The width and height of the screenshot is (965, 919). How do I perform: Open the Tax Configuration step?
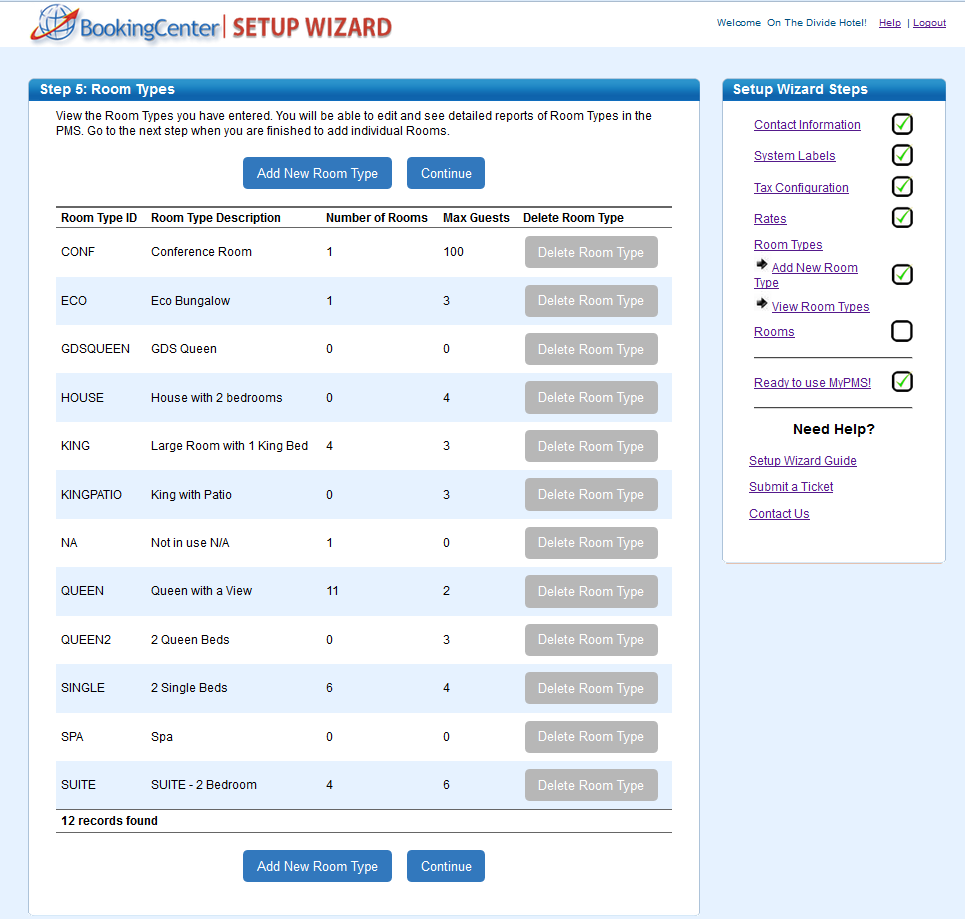[x=801, y=188]
